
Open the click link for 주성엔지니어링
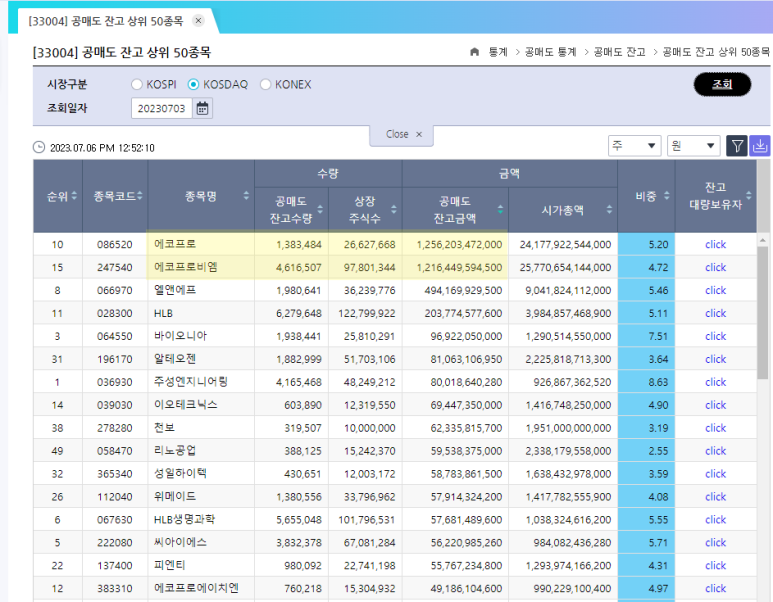[x=715, y=382]
